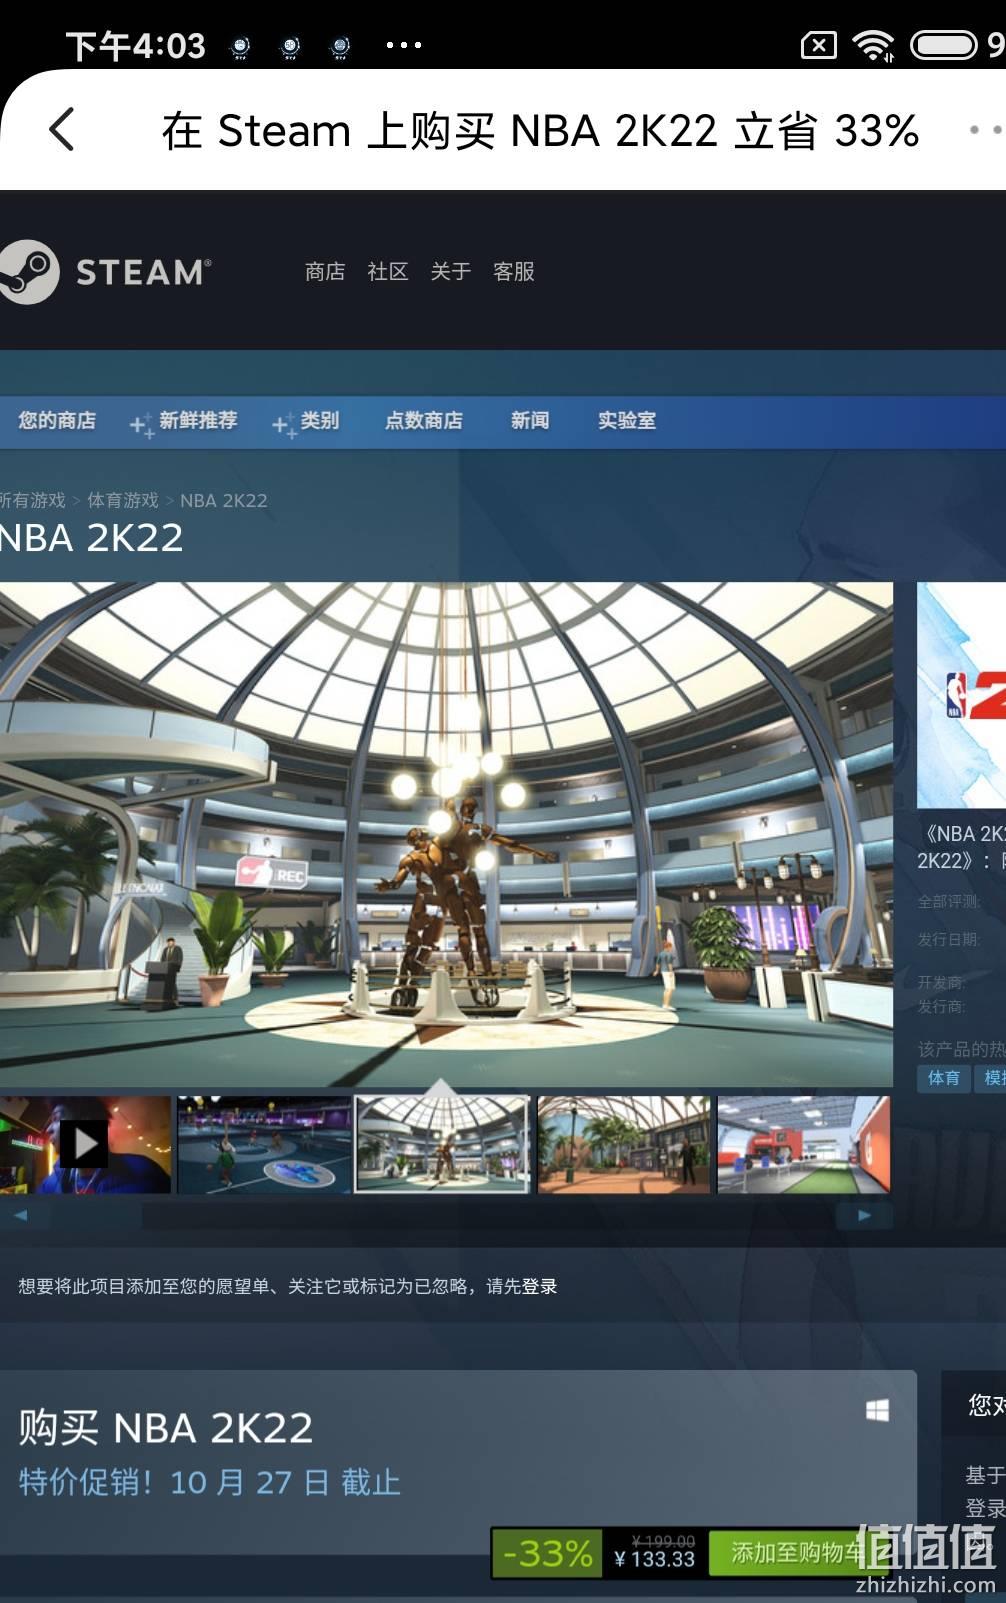Click NBA 2K22 page title heading
The image size is (1006, 1603).
tap(92, 538)
